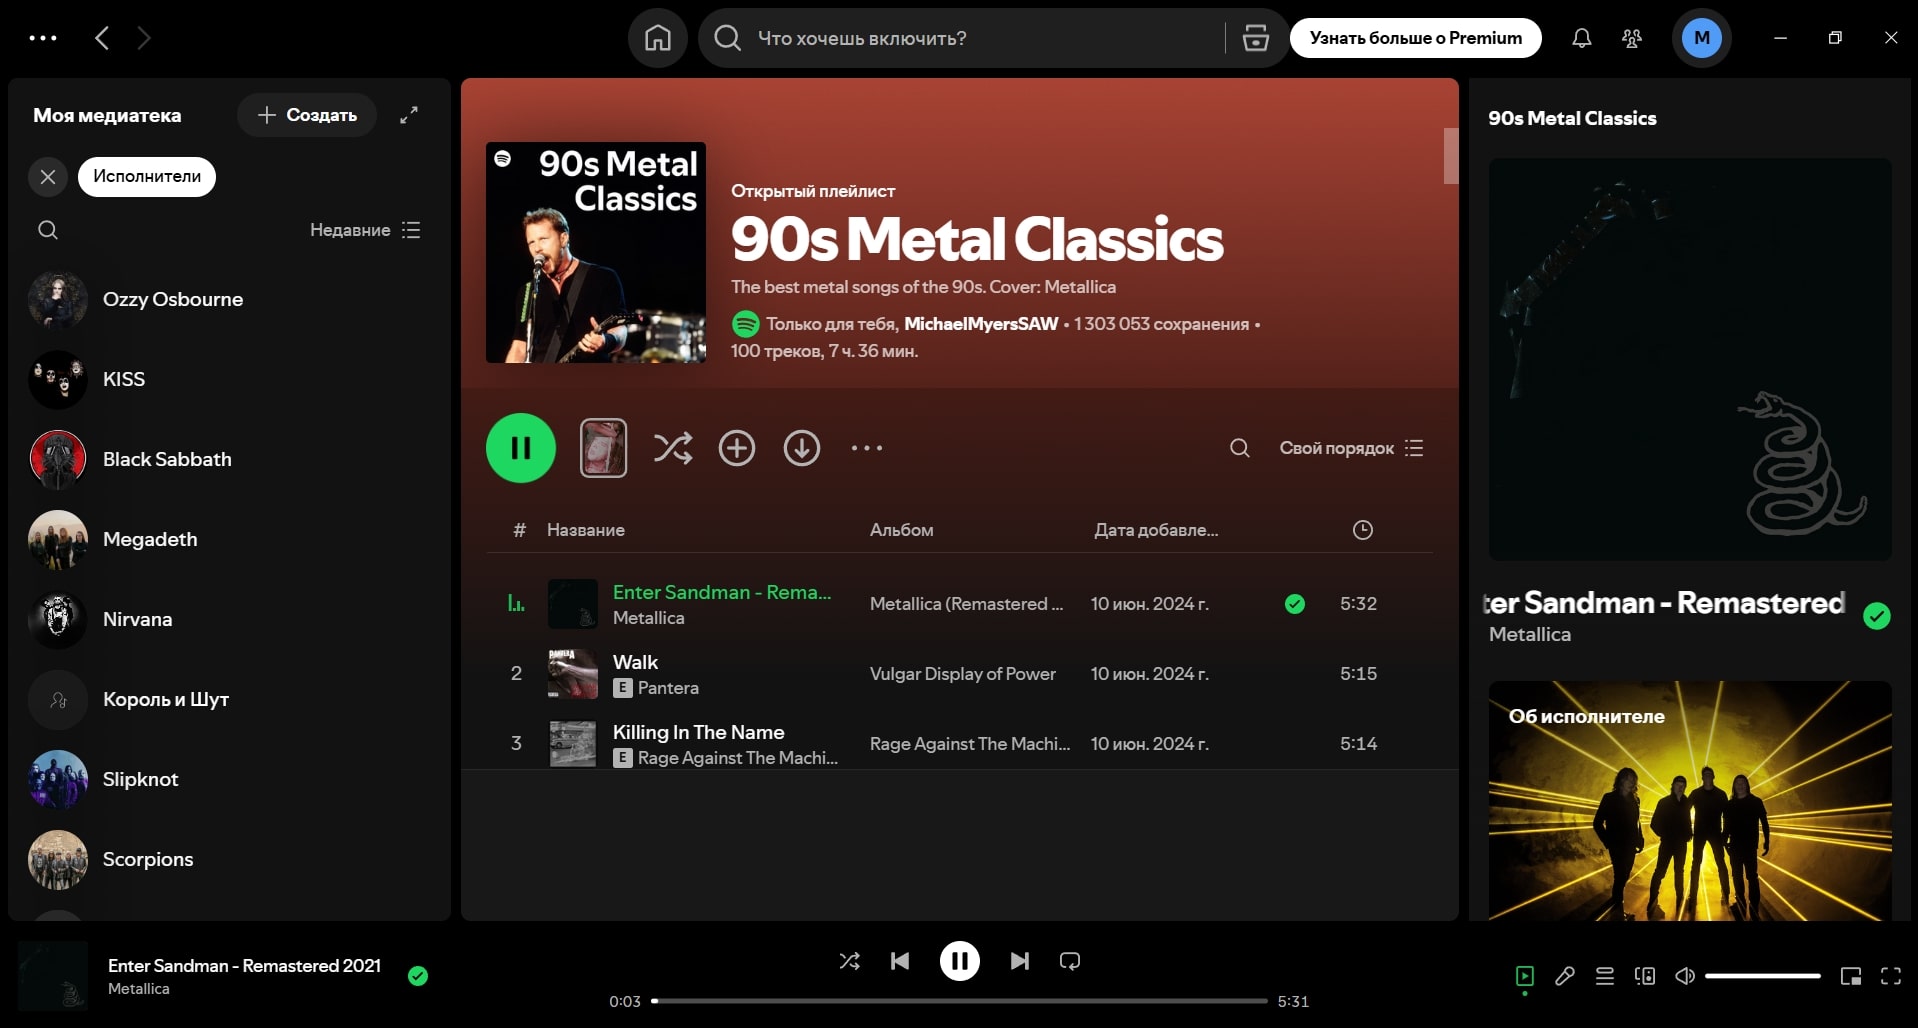Sort by 'Название' column header

coord(586,530)
